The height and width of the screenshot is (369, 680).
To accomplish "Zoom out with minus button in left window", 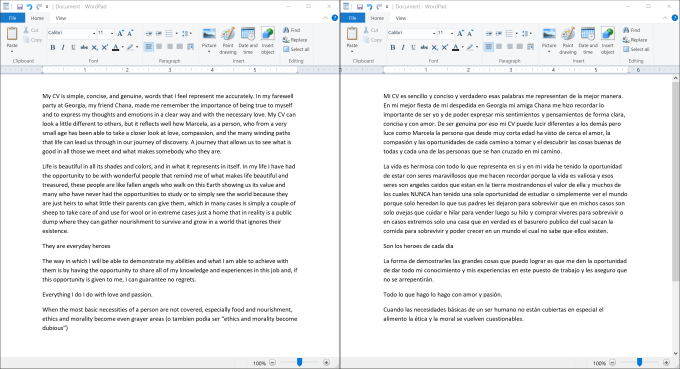I will coord(272,362).
